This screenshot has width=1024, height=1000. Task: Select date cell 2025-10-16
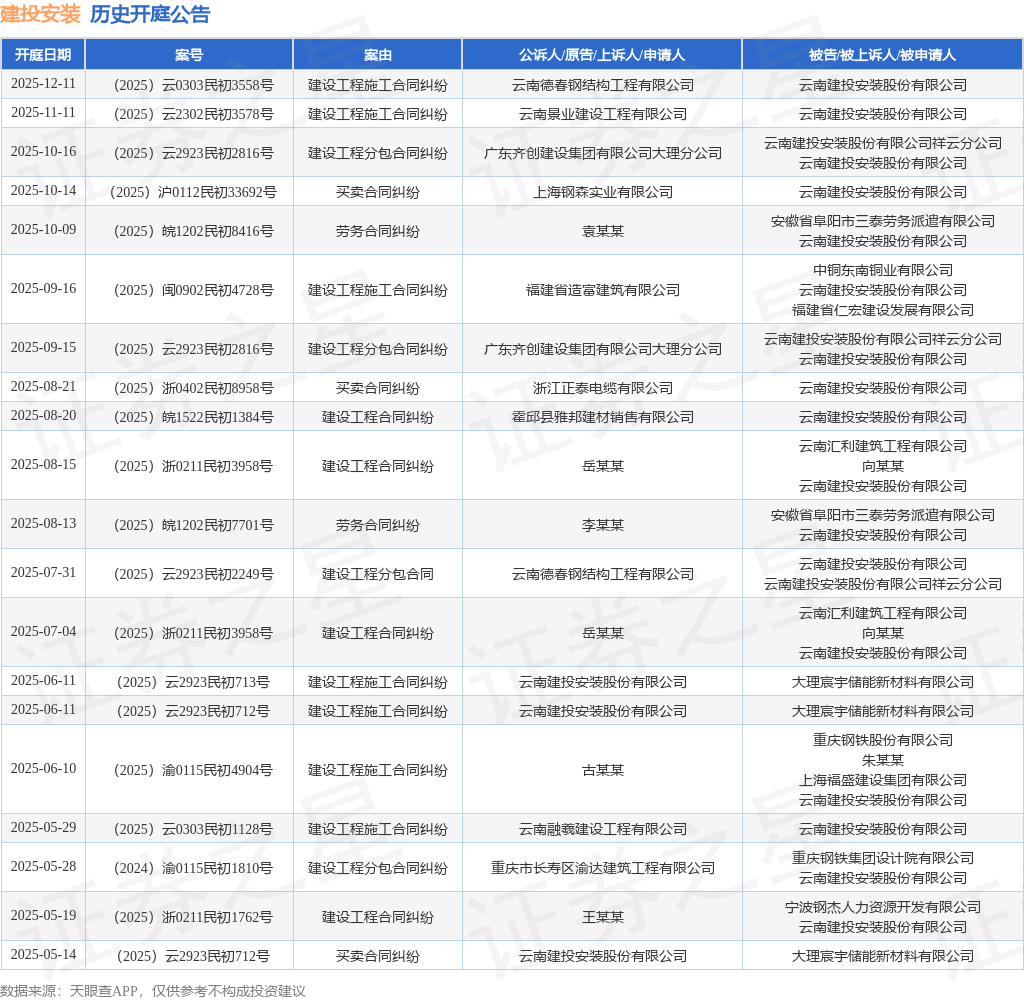point(43,152)
